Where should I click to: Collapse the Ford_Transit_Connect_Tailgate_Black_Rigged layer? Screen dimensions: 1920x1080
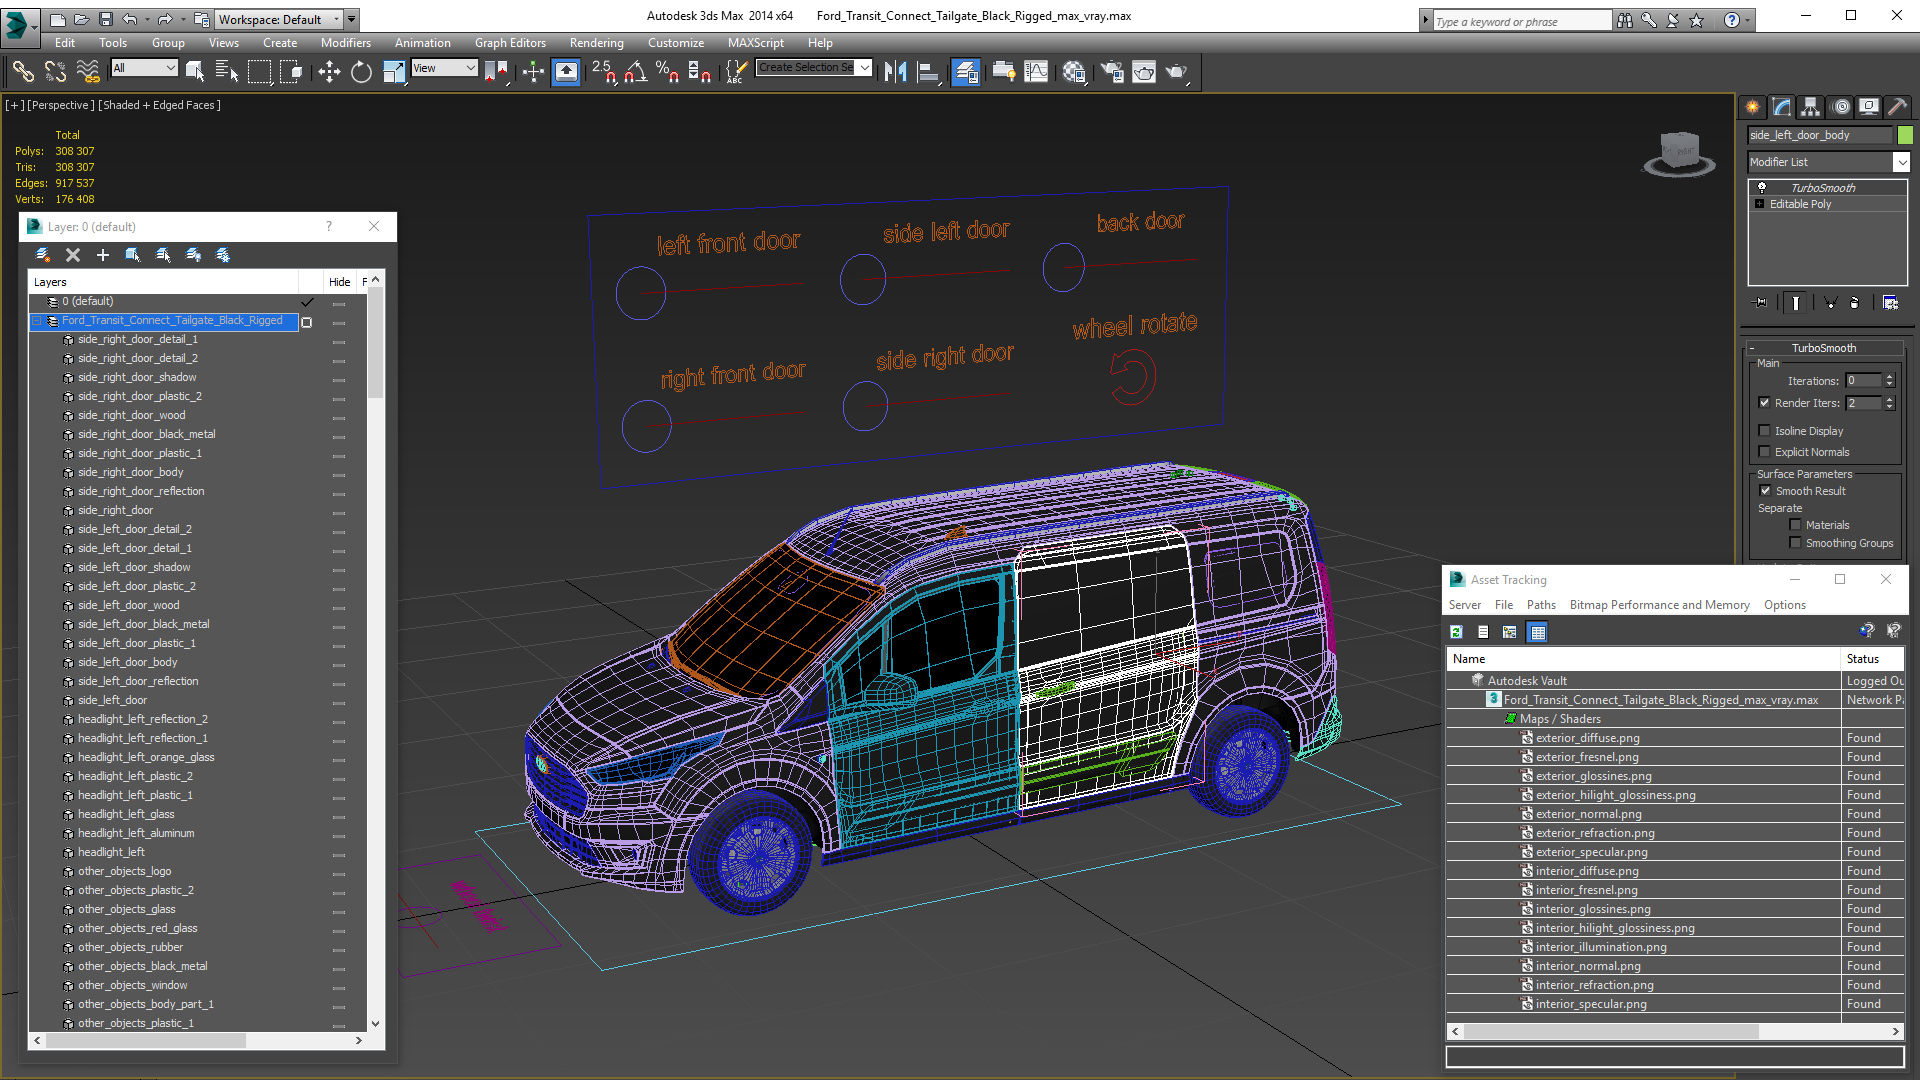[37, 321]
